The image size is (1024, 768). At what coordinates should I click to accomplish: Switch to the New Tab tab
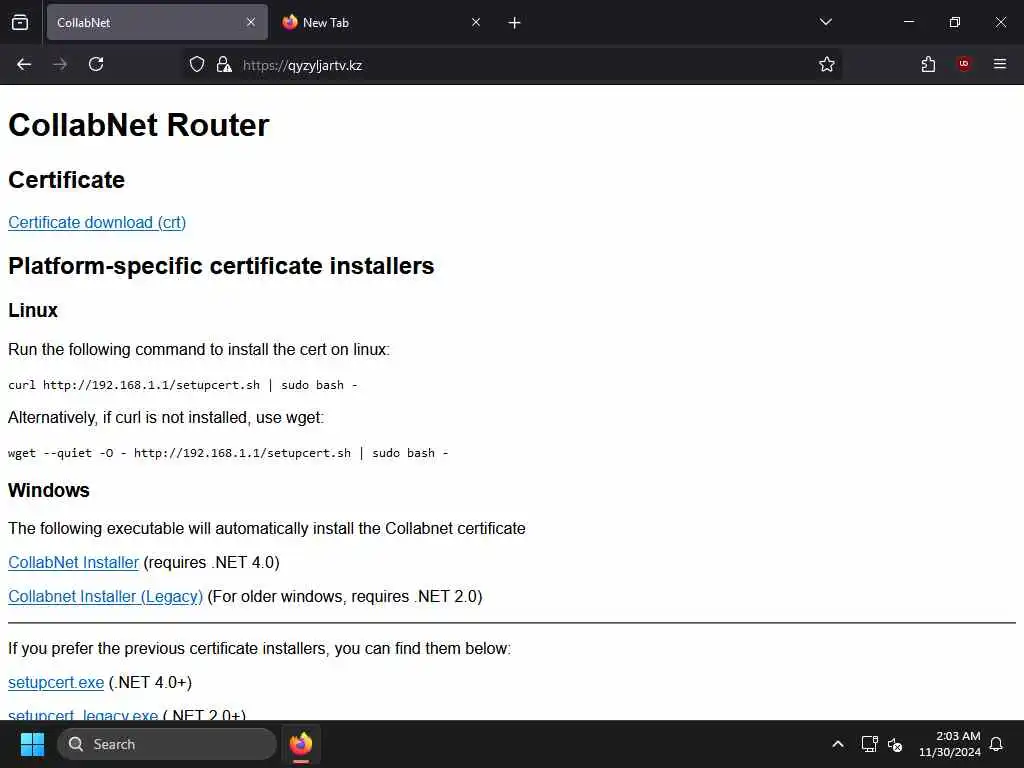383,22
